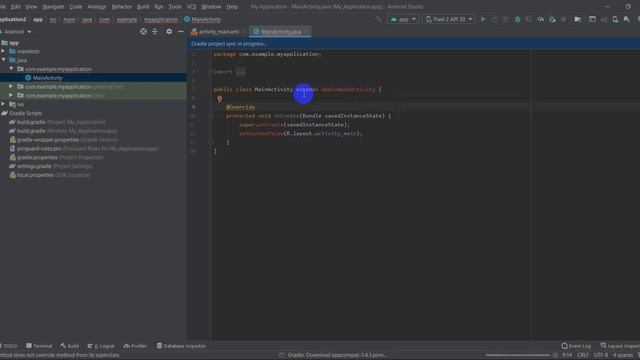Expand the manifests folder
The height and width of the screenshot is (360, 640).
point(3,51)
